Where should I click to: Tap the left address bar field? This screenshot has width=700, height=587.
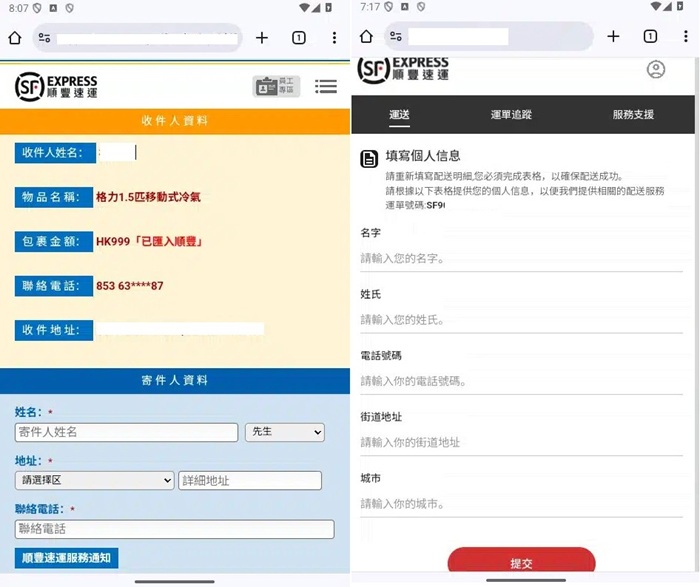point(138,38)
